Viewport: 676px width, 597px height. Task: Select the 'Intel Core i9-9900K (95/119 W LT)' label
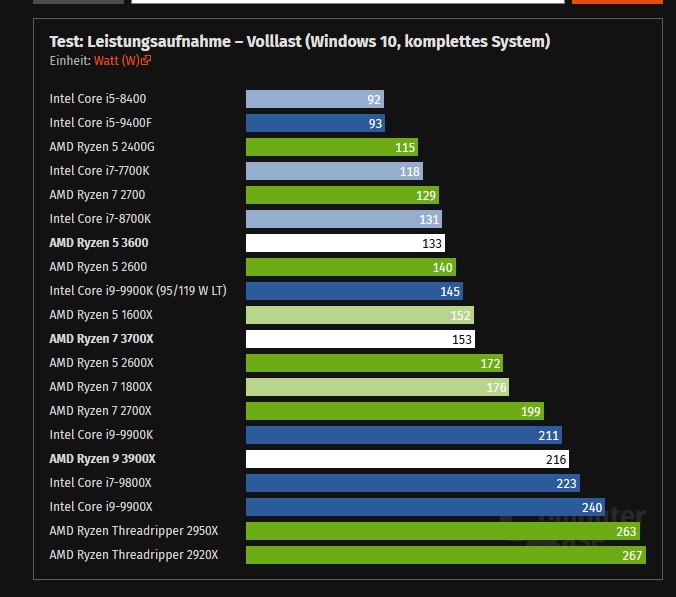click(138, 291)
